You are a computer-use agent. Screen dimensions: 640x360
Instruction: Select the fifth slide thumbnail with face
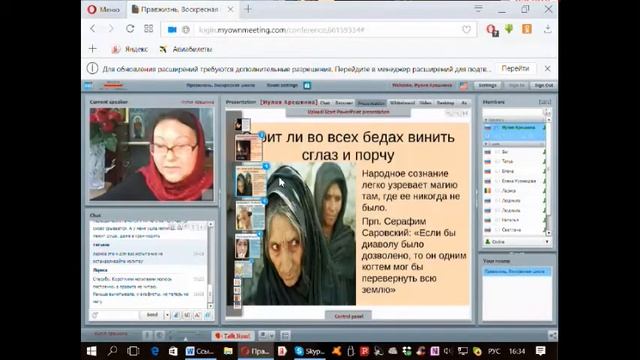pyautogui.click(x=247, y=246)
